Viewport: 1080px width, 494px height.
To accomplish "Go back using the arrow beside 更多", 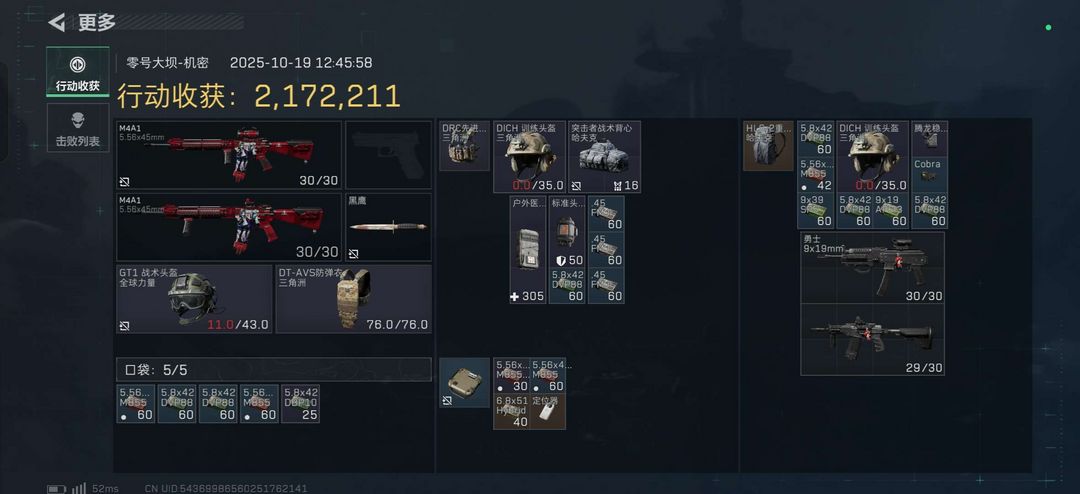I will tap(56, 22).
